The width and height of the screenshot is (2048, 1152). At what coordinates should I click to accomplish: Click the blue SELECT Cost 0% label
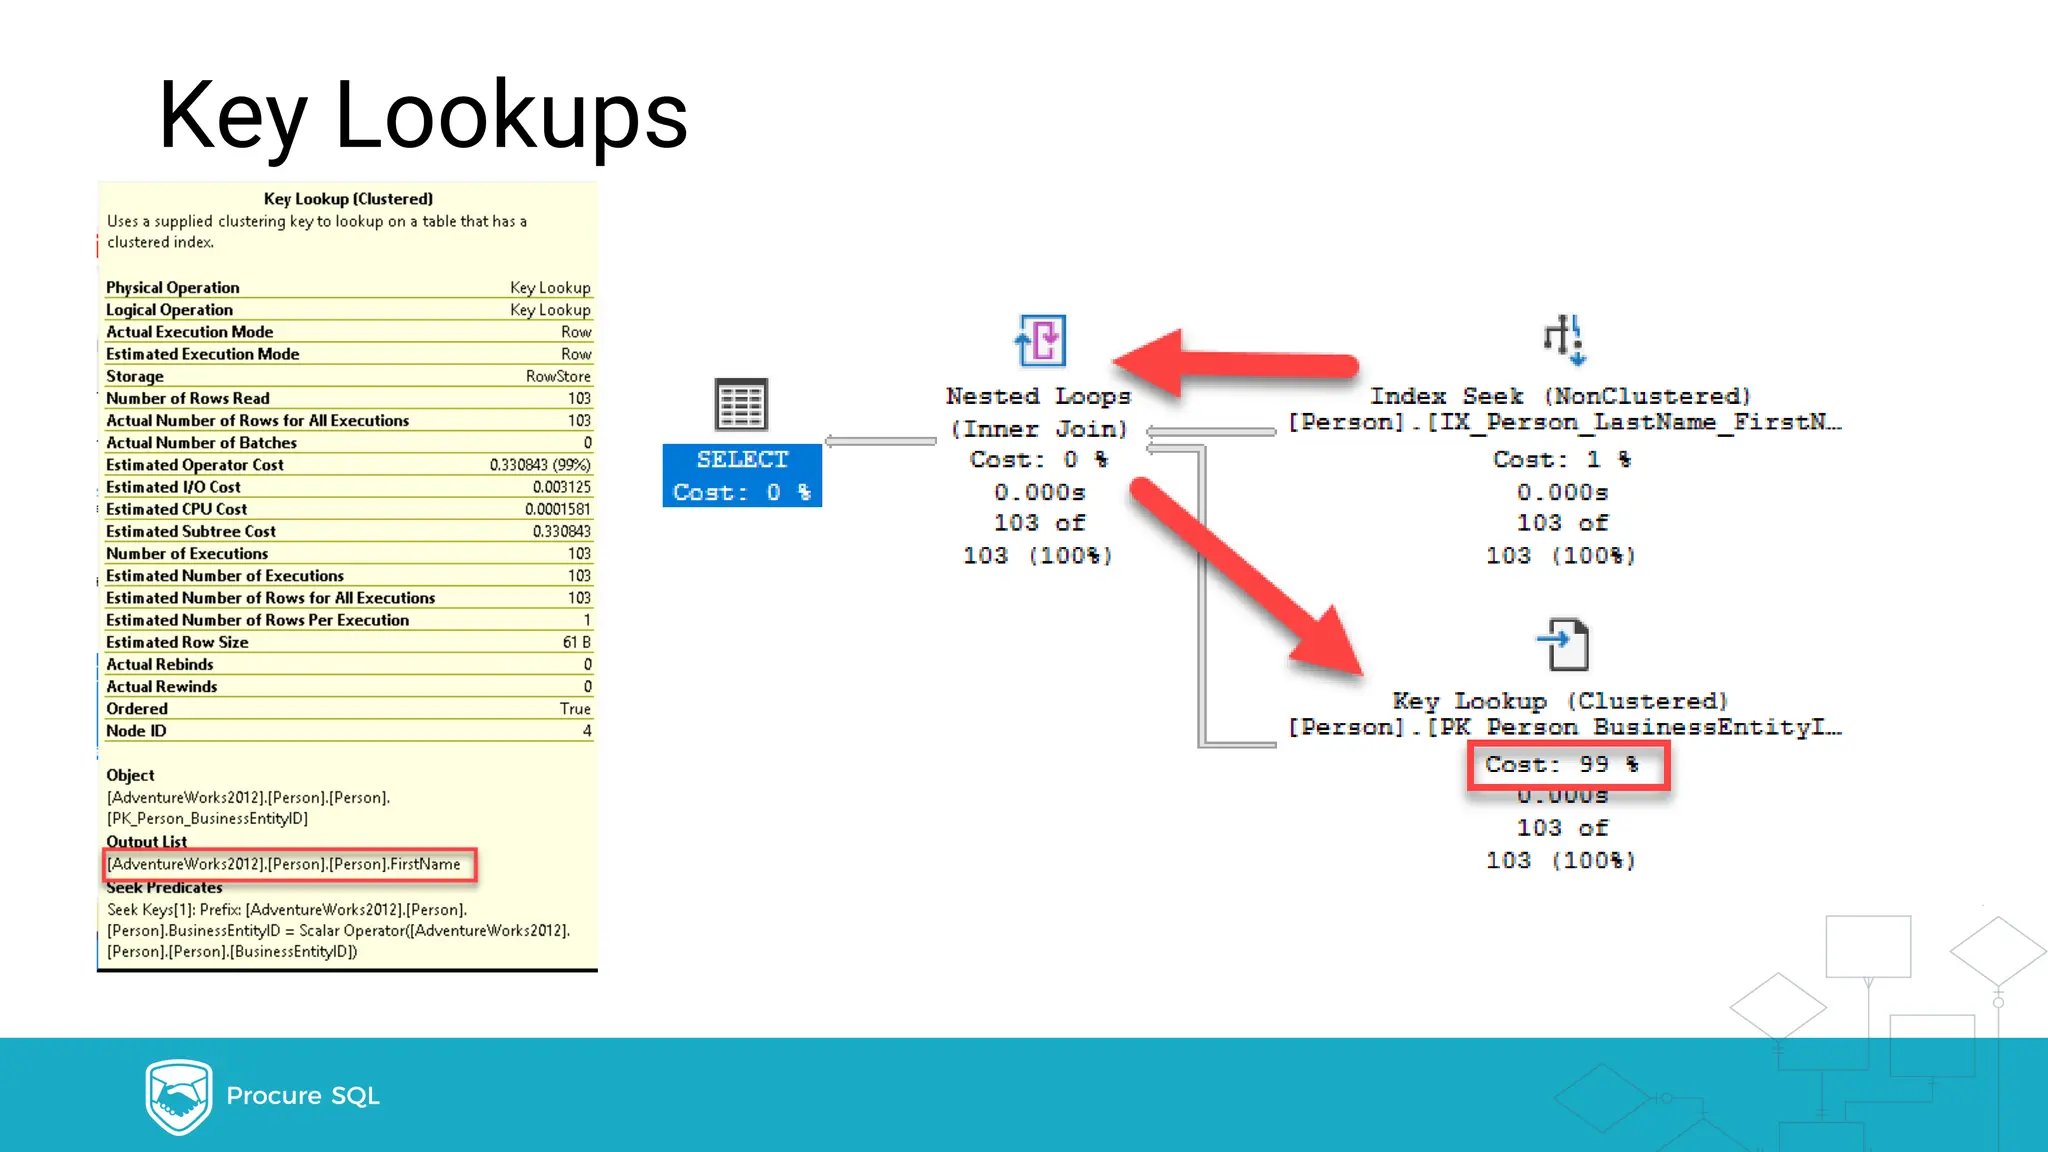tap(742, 476)
